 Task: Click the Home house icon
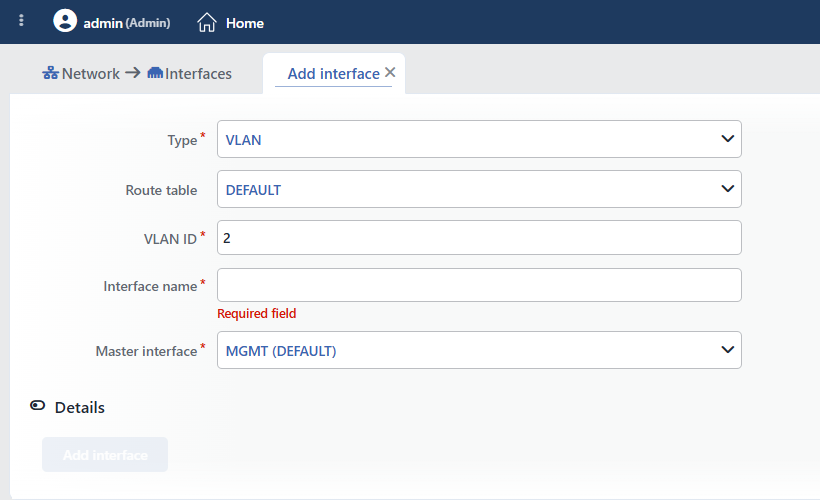coord(207,22)
